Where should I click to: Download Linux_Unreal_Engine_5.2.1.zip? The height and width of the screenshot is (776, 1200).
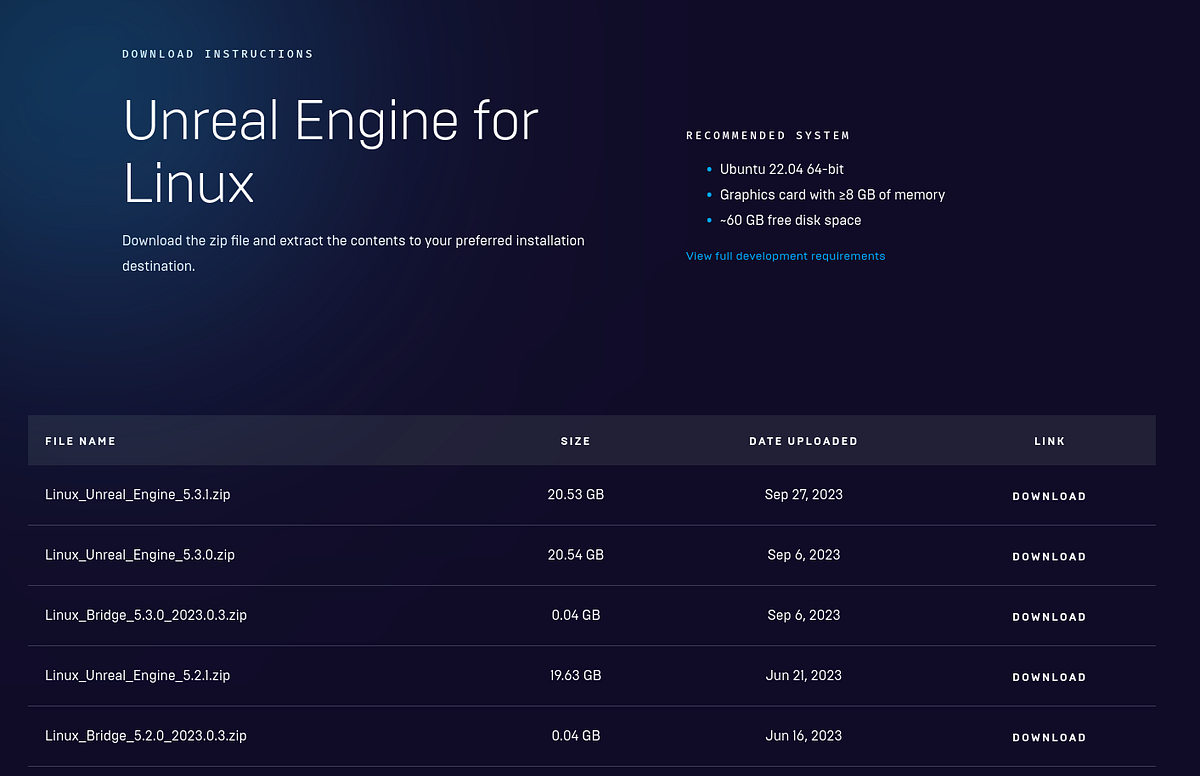(1049, 677)
